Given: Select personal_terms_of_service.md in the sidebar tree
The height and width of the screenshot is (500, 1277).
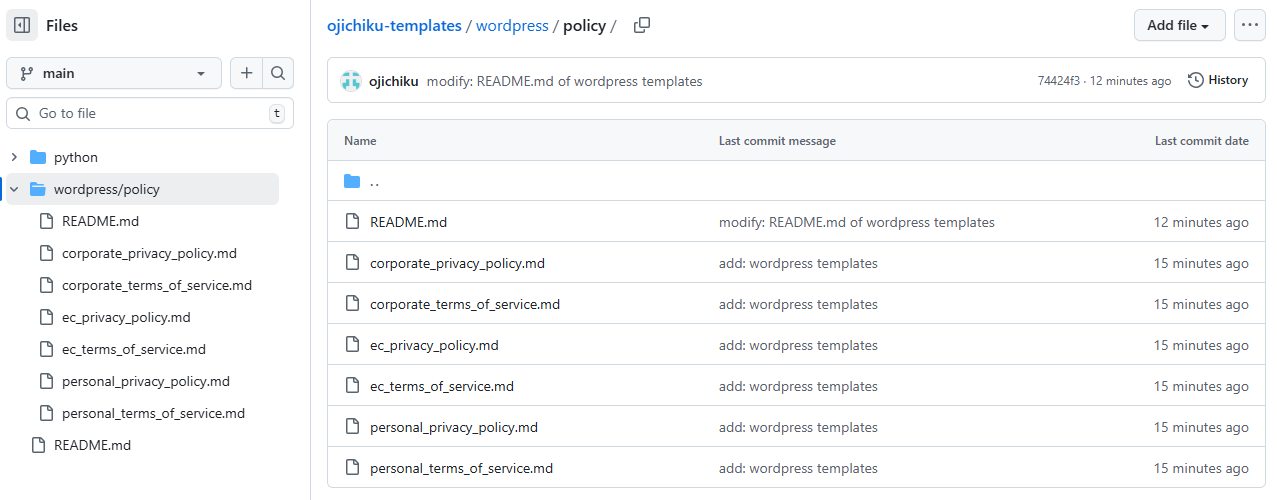Looking at the screenshot, I should point(153,413).
